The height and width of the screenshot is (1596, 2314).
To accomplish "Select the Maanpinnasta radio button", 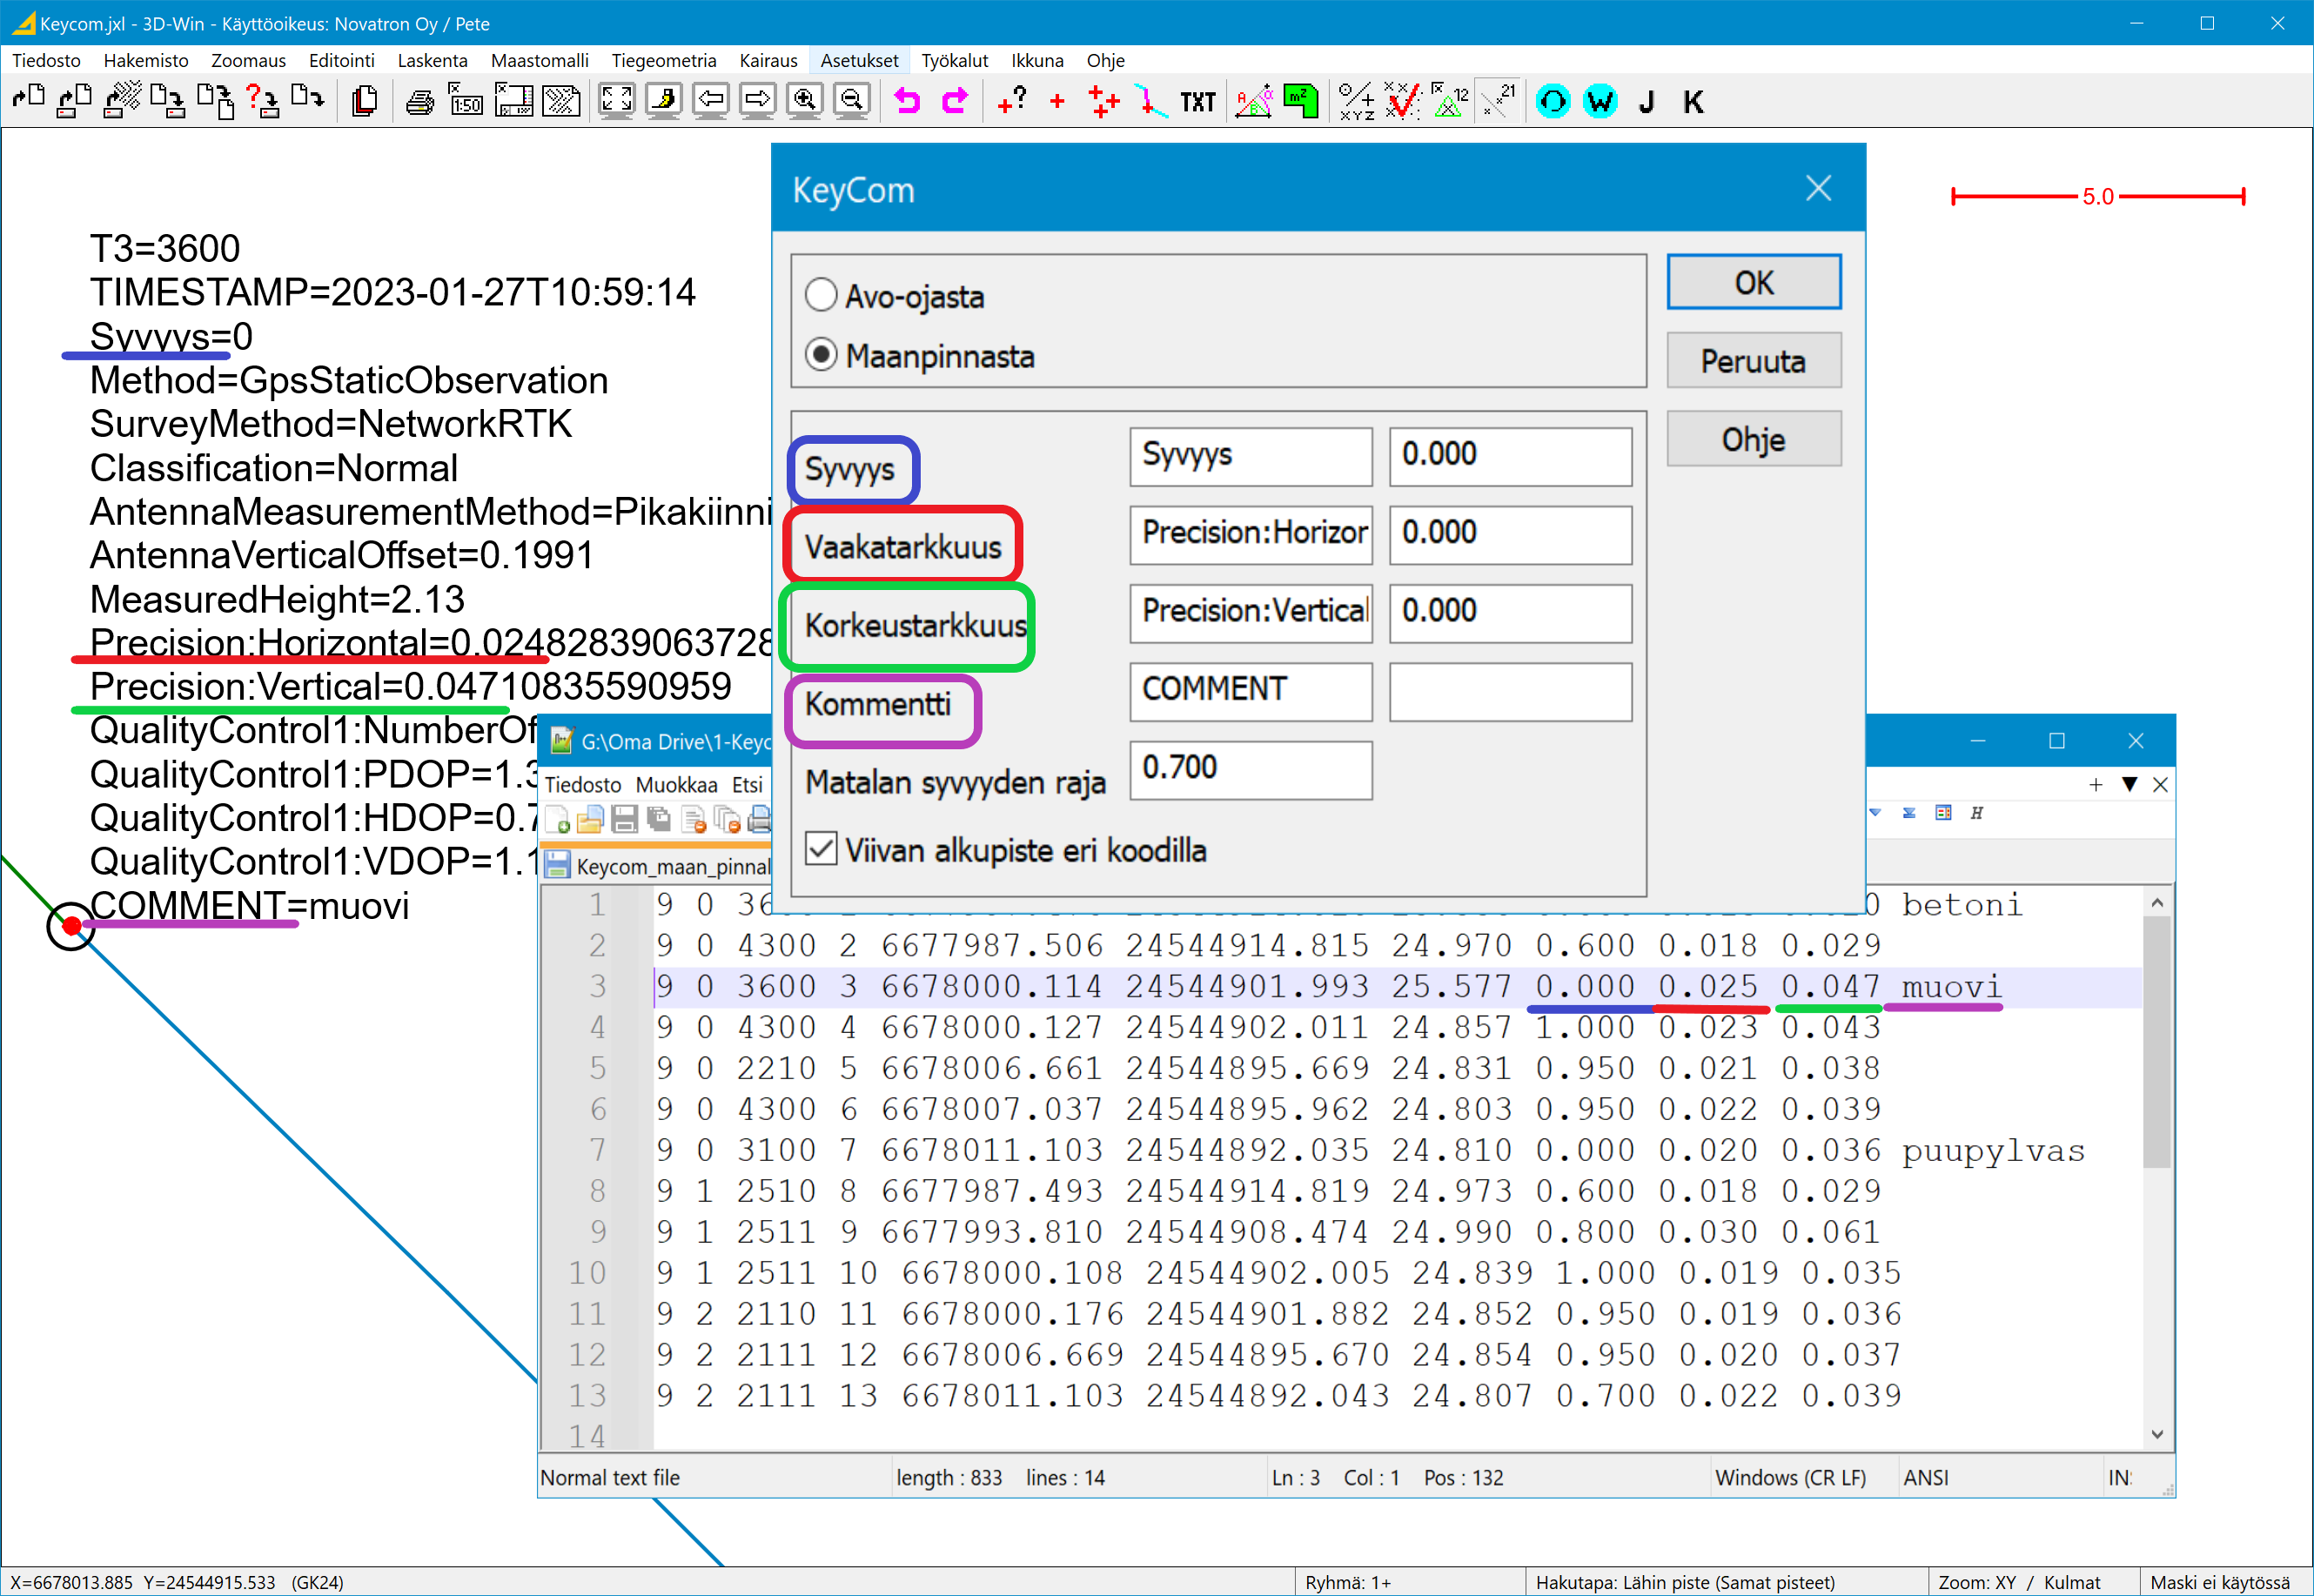I will [821, 355].
